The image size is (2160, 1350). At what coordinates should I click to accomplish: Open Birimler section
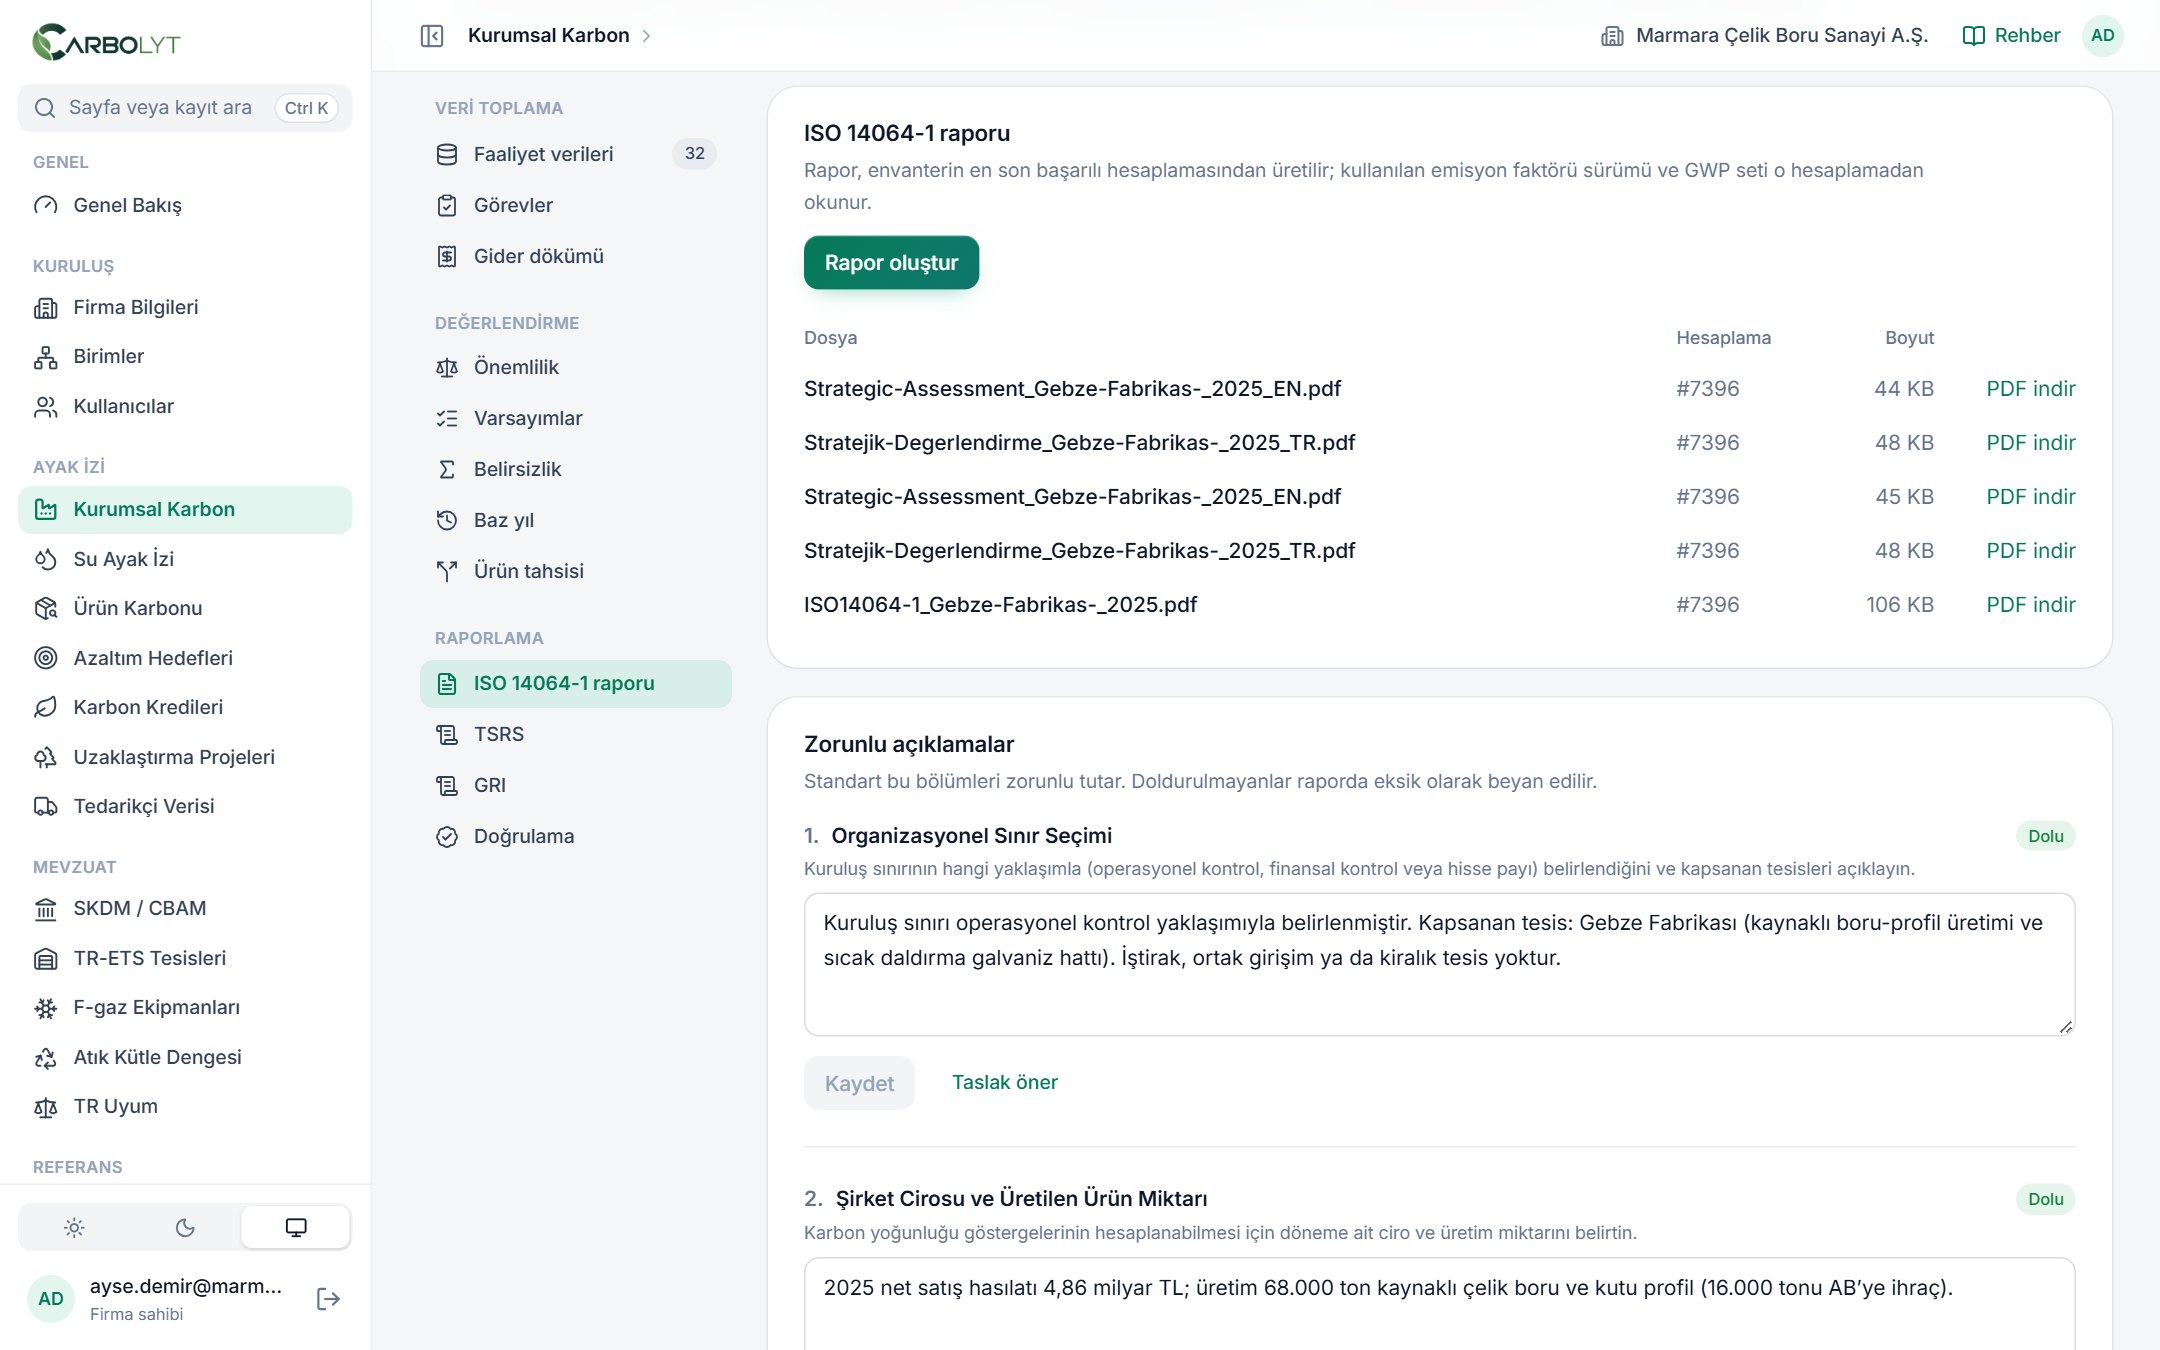click(x=185, y=356)
